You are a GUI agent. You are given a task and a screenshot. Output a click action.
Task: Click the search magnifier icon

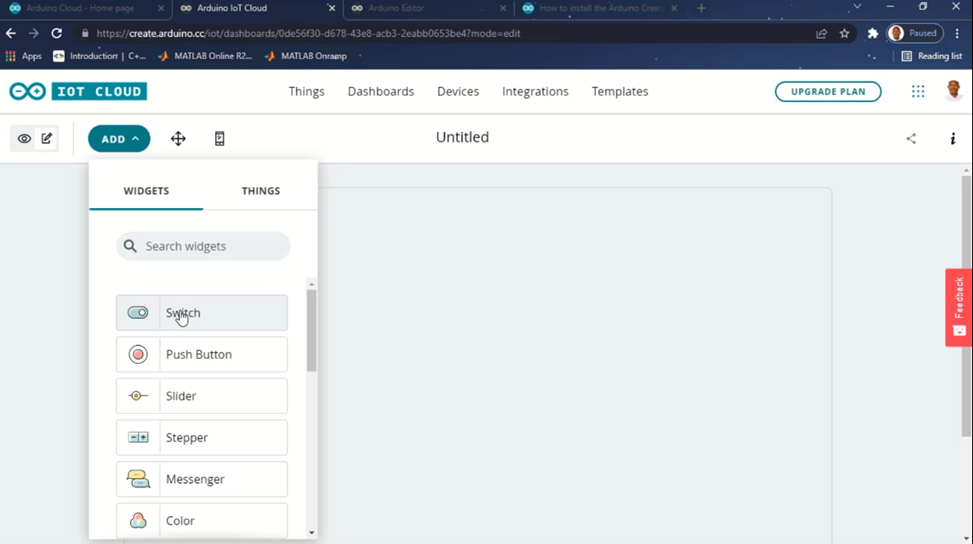pyautogui.click(x=130, y=246)
